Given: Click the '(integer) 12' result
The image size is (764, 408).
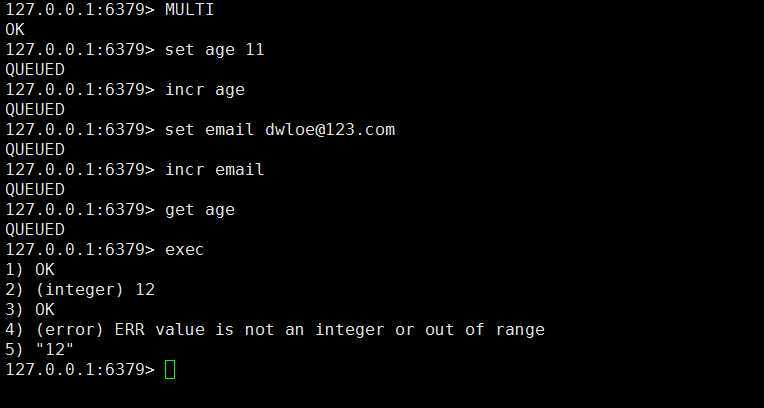Looking at the screenshot, I should [x=95, y=290].
